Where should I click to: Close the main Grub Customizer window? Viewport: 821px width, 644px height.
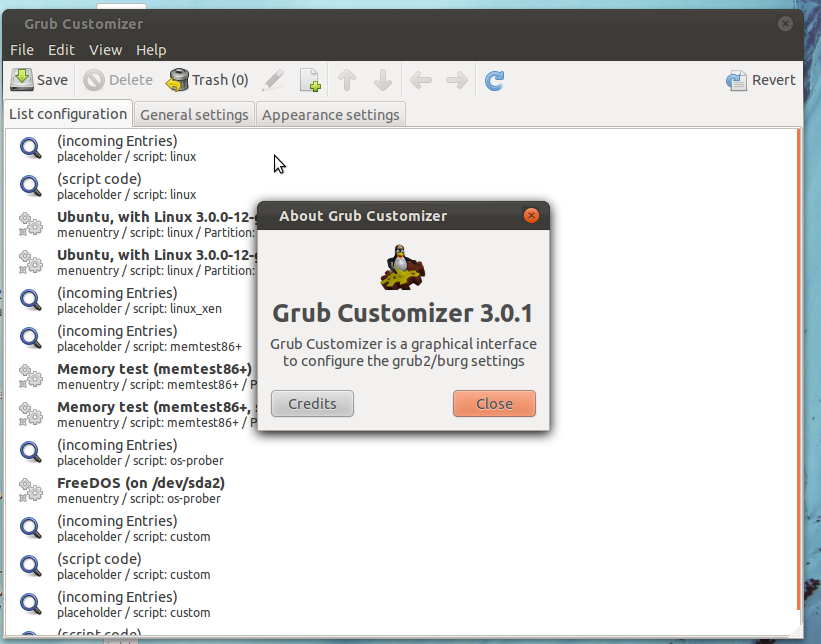(x=785, y=24)
